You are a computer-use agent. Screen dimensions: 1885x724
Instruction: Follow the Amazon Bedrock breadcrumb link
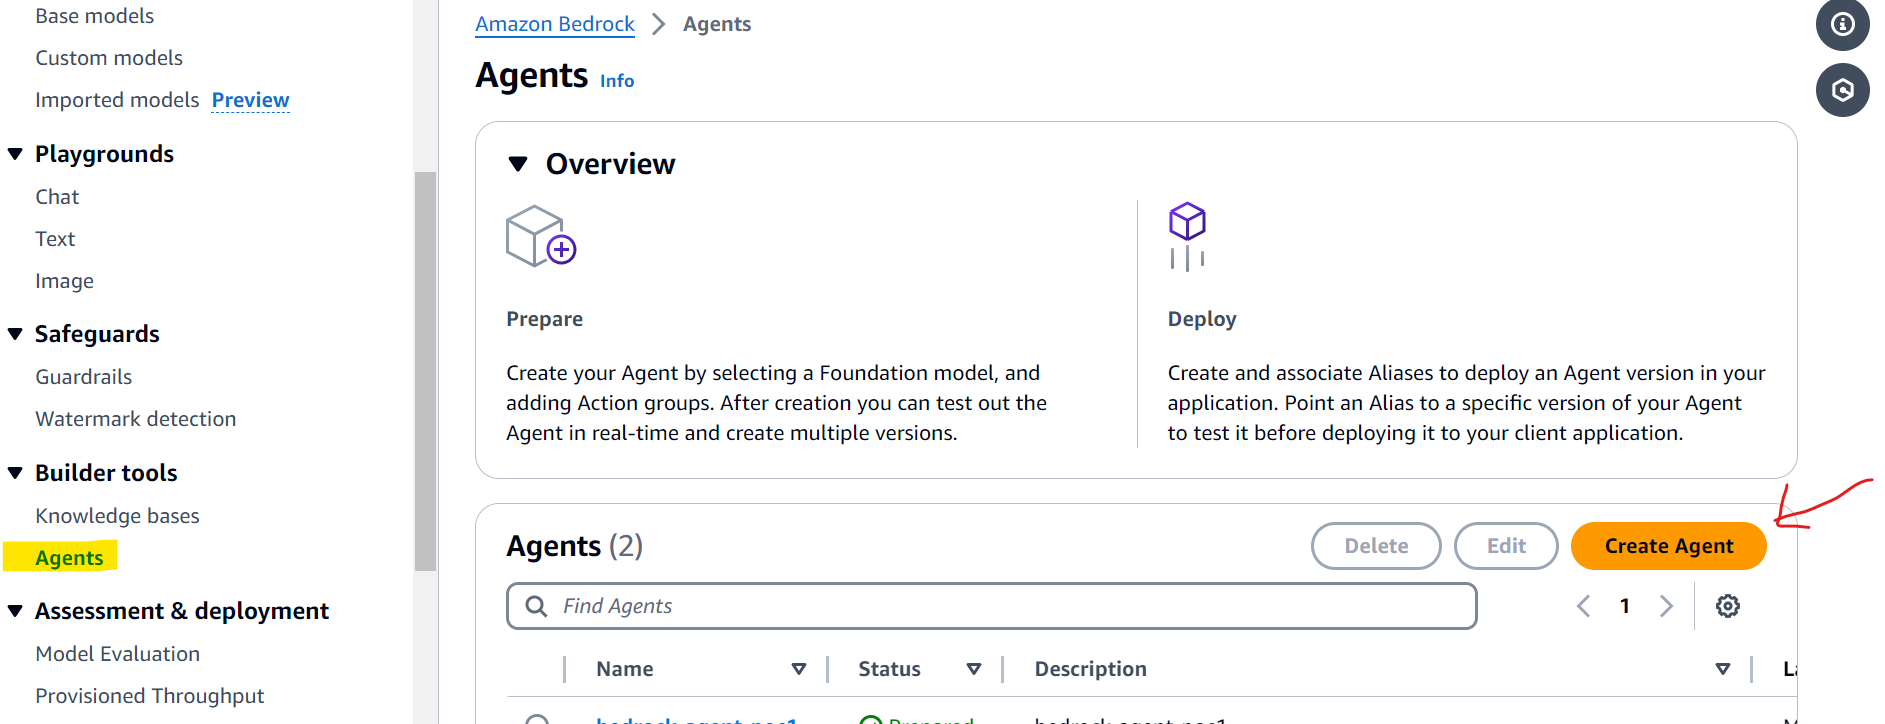tap(555, 24)
